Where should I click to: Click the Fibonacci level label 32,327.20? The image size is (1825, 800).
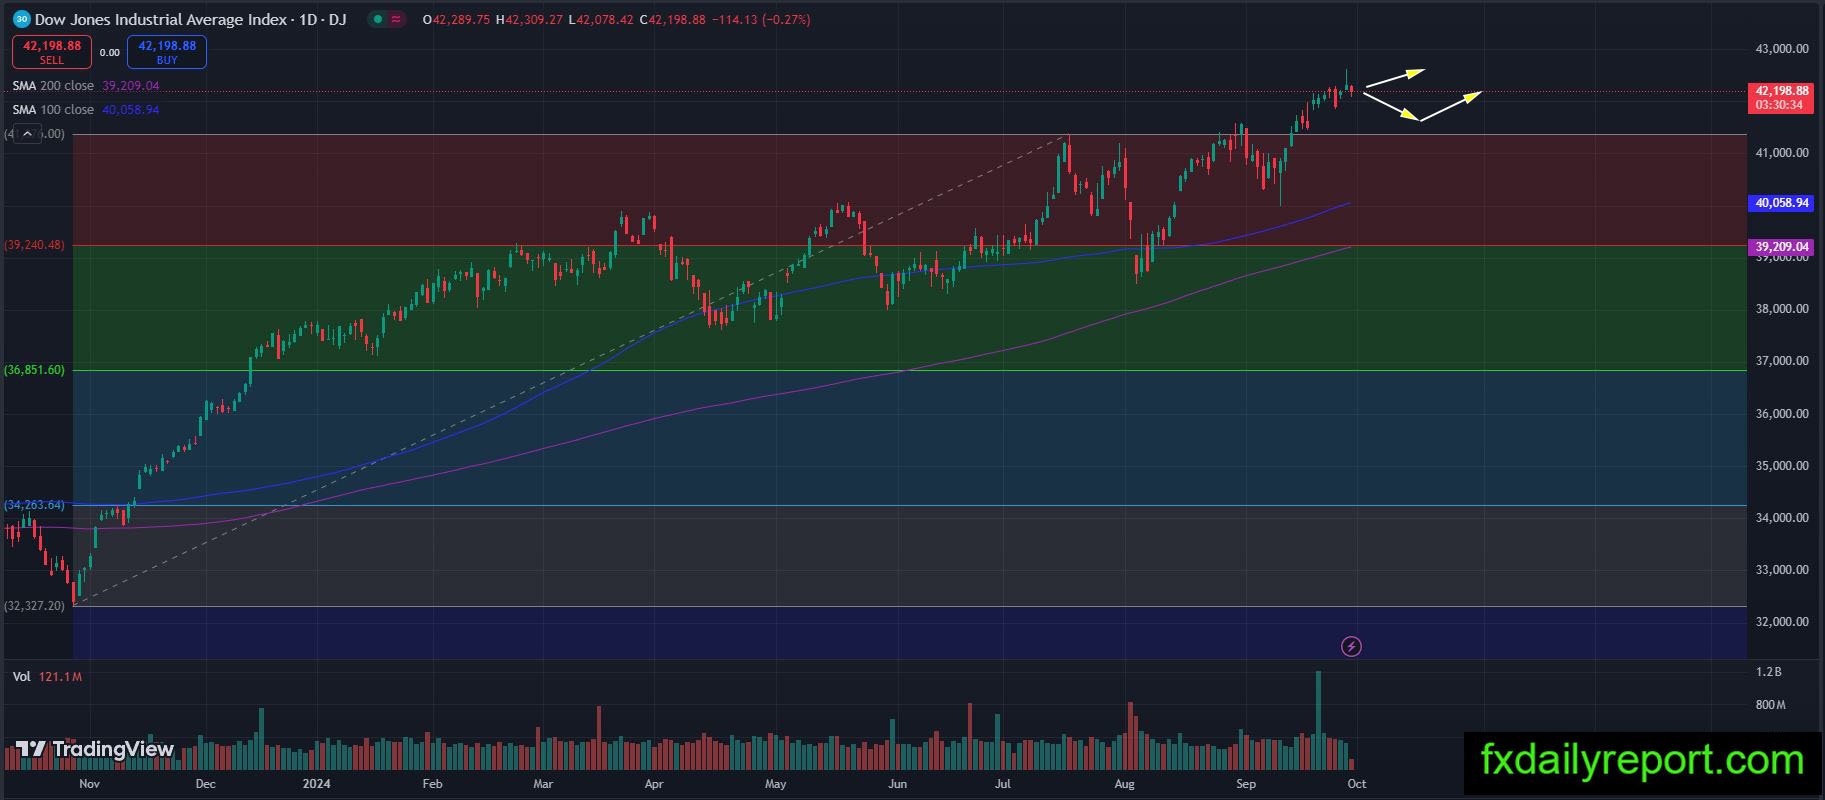[35, 606]
